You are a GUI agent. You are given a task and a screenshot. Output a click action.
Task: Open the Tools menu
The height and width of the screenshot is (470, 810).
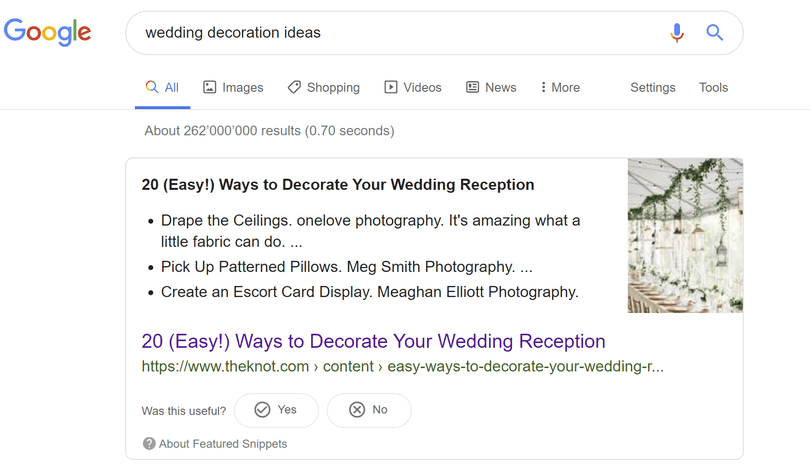click(713, 87)
